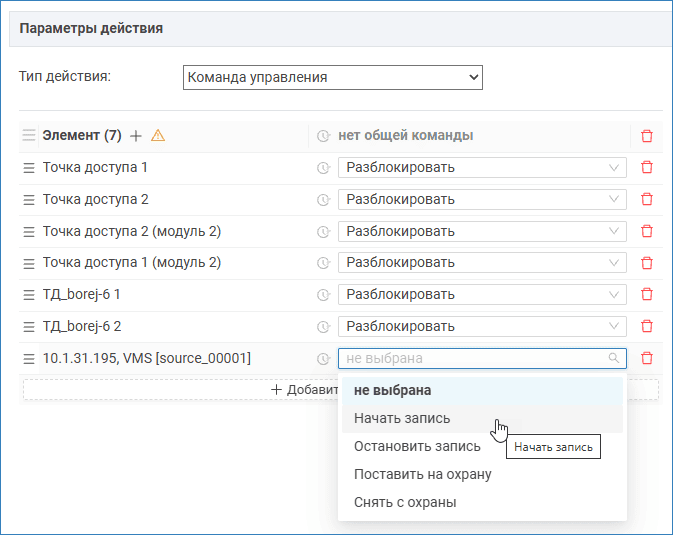
Task: Click the Точка доступа 1 element name
Action: [x=95, y=167]
